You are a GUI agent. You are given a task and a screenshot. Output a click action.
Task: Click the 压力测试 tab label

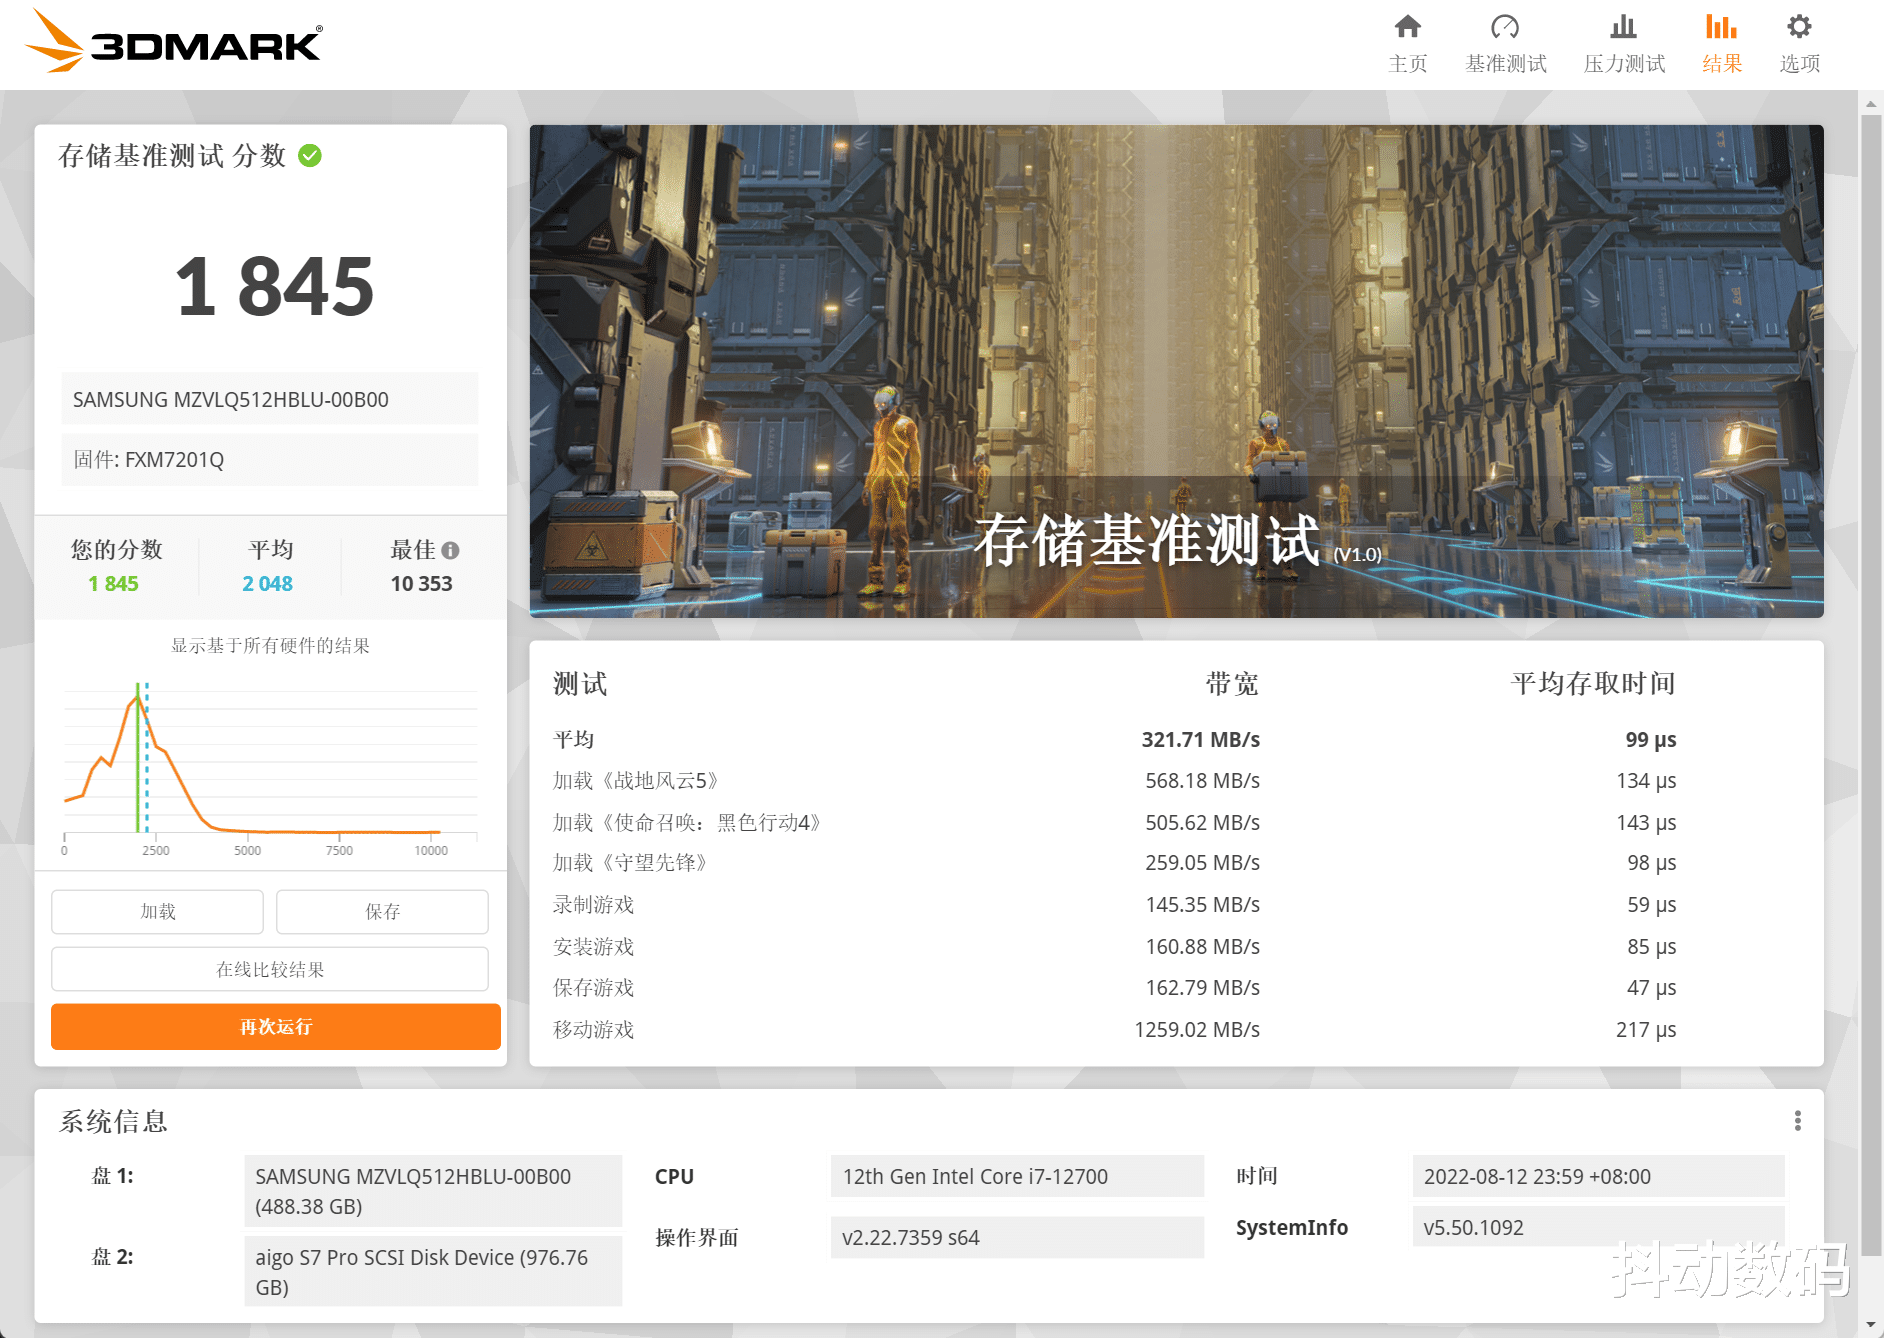1624,64
